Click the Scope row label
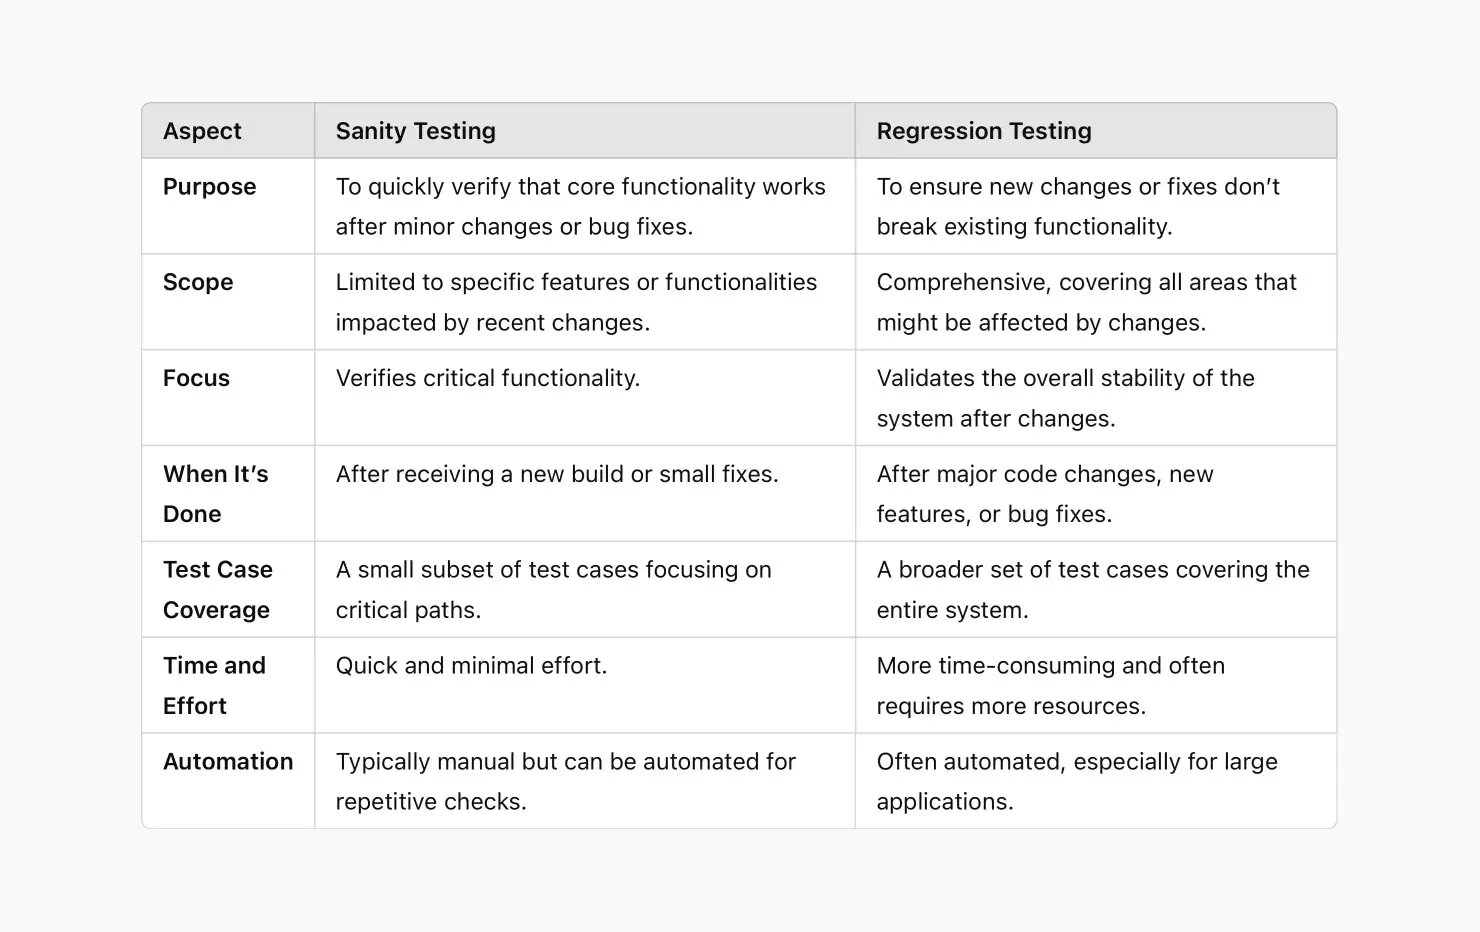Image resolution: width=1480 pixels, height=932 pixels. click(198, 283)
